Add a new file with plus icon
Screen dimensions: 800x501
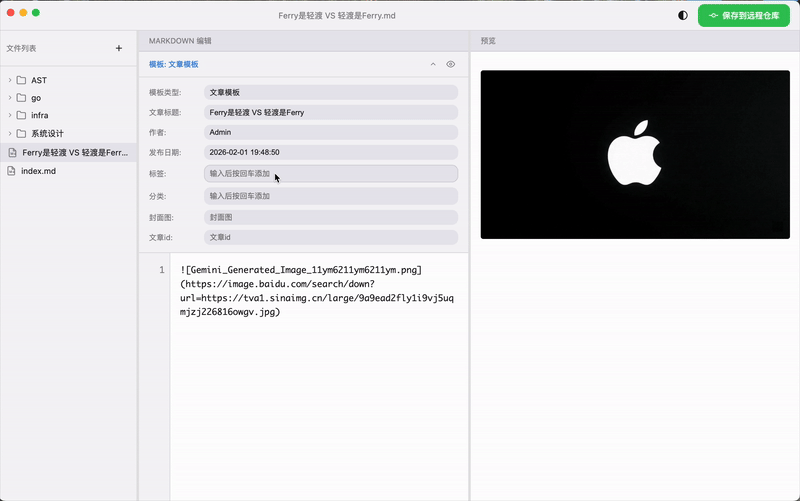[x=119, y=48]
